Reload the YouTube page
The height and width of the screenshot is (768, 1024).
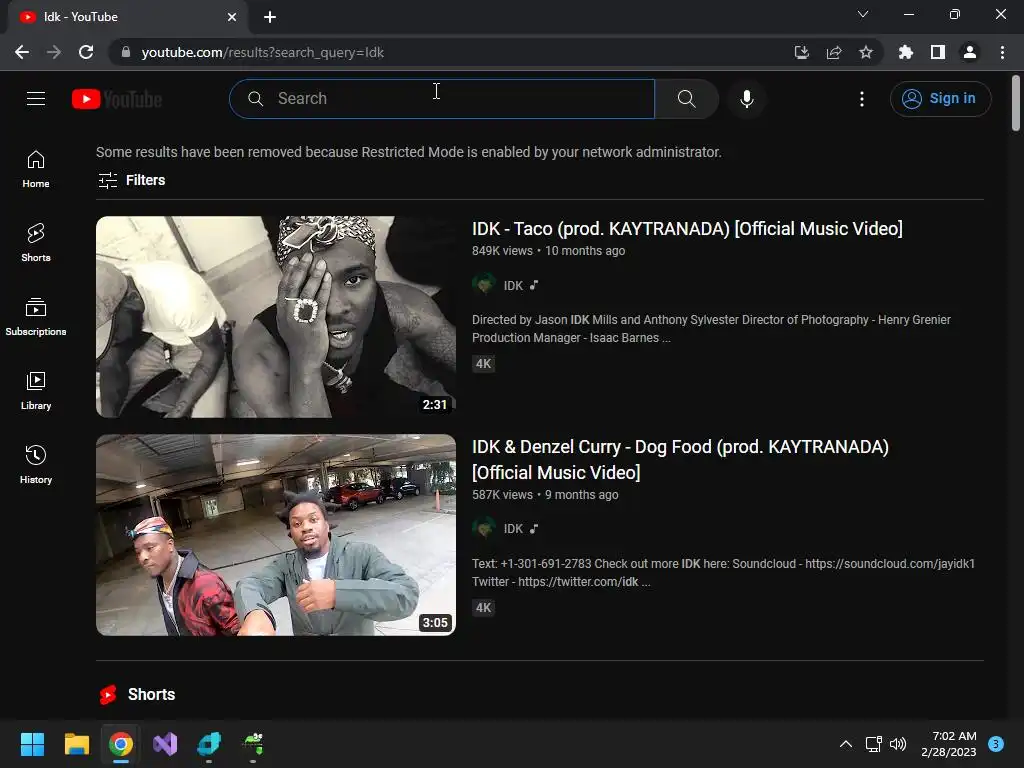pyautogui.click(x=86, y=52)
